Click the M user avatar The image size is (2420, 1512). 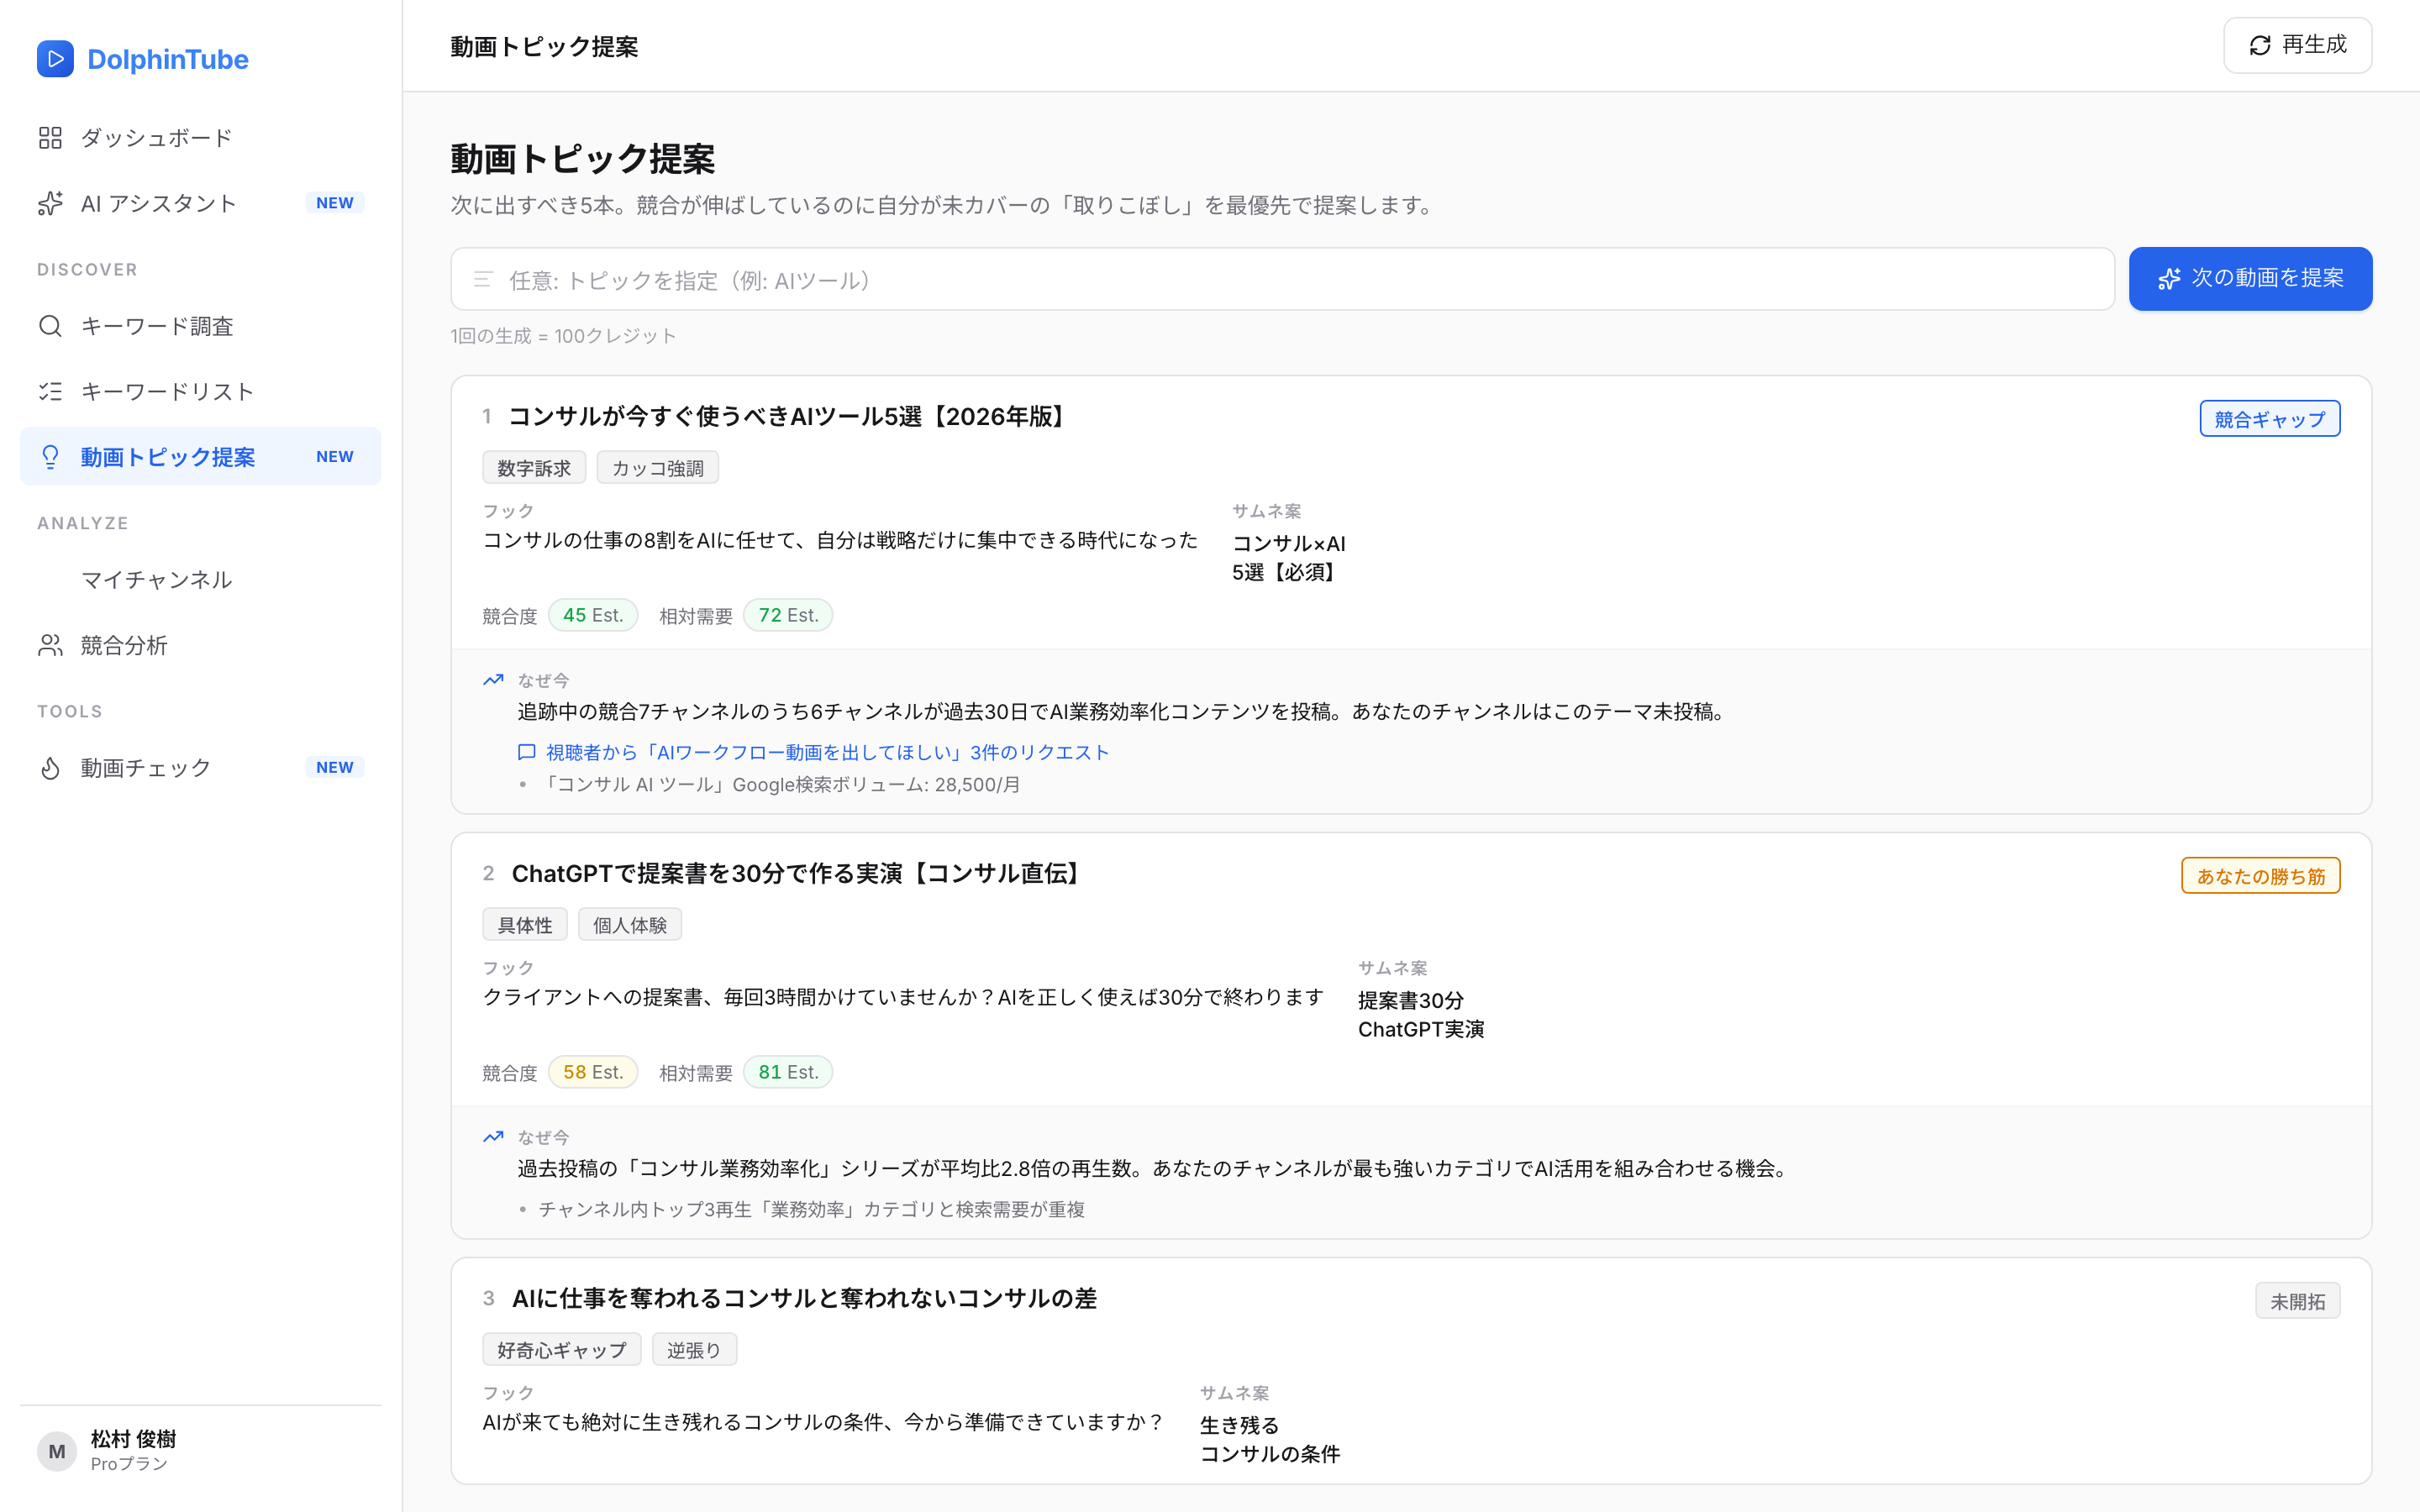tap(57, 1451)
